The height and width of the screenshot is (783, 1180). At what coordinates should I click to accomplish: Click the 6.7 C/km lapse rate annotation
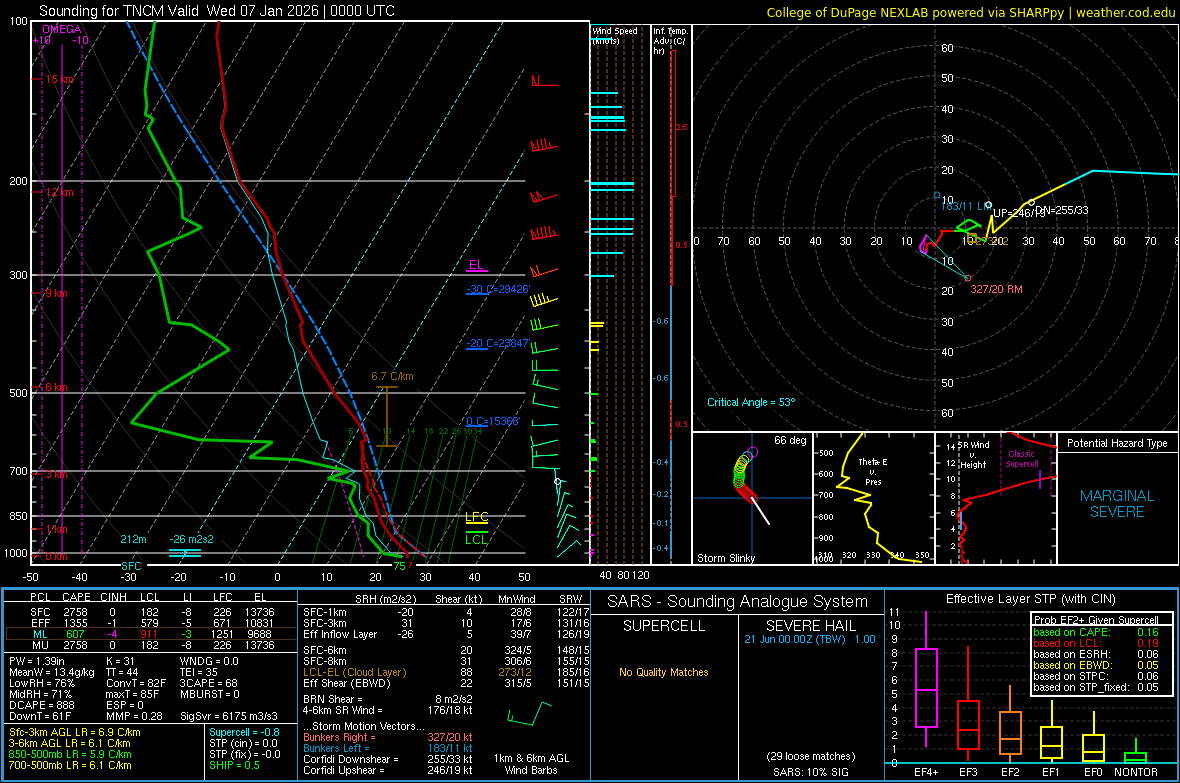click(392, 376)
